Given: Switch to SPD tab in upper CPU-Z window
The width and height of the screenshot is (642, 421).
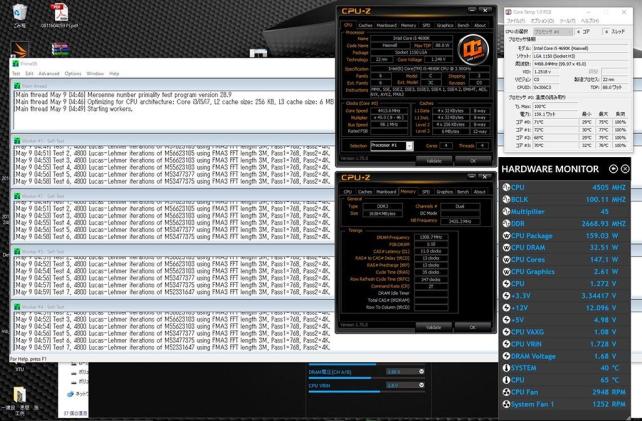Looking at the screenshot, I should click(426, 25).
